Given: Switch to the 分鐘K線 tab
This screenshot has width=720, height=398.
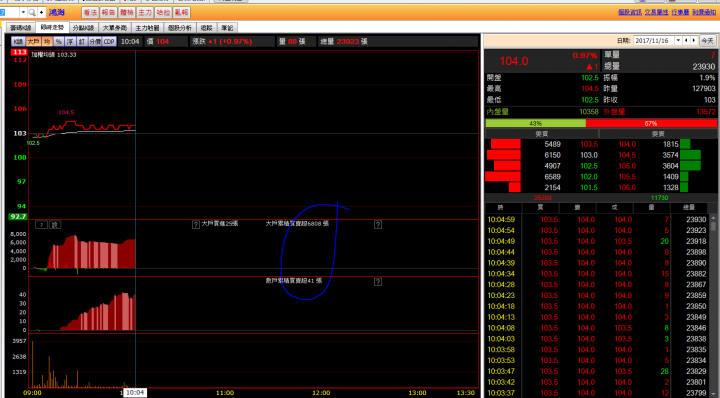Looking at the screenshot, I should [x=83, y=28].
